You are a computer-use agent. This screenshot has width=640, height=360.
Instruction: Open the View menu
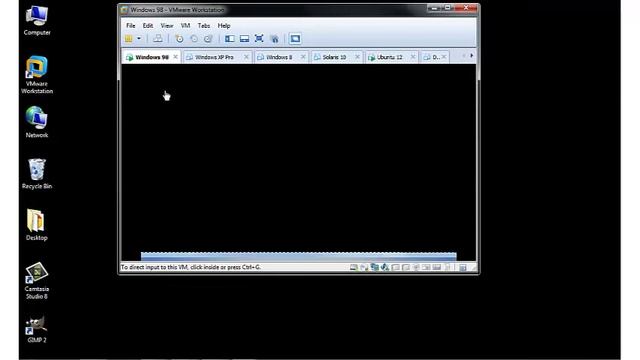pyautogui.click(x=167, y=26)
